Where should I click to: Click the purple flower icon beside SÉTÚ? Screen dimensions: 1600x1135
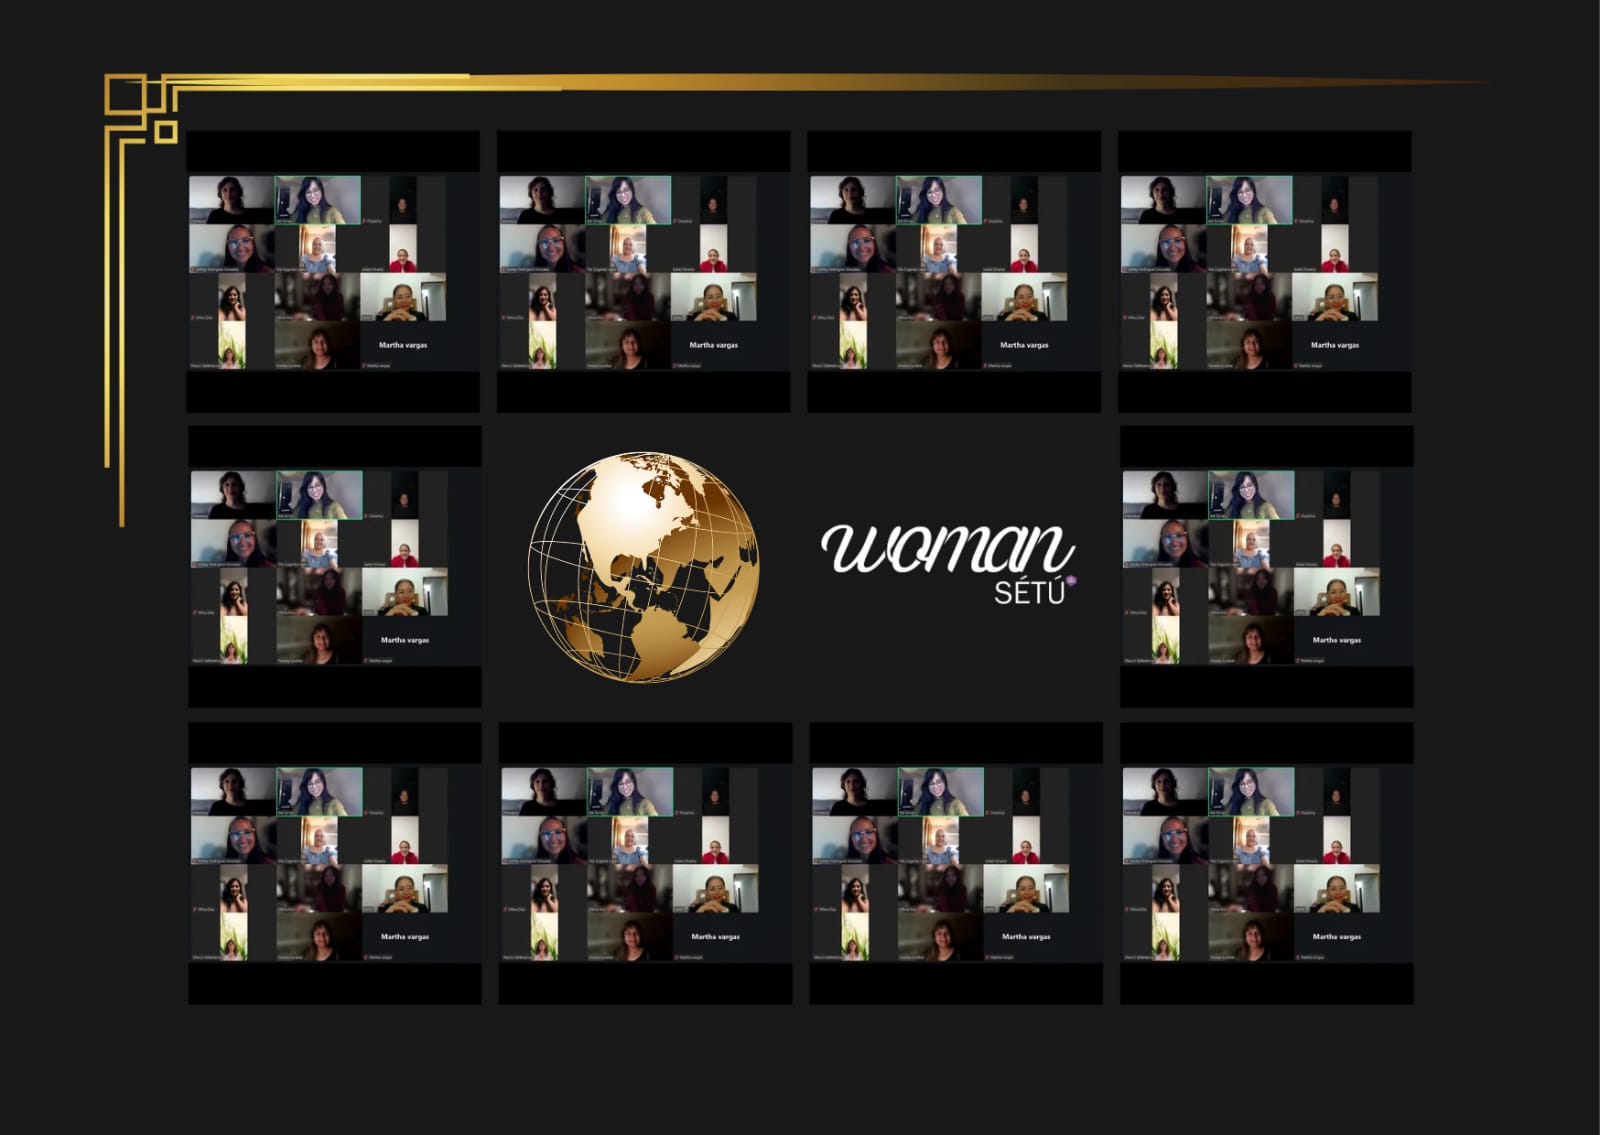(1071, 580)
